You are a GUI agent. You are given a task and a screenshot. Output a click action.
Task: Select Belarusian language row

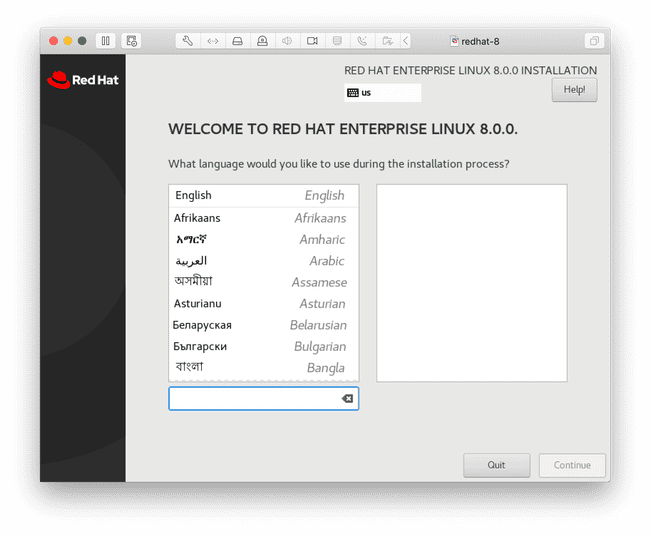264,325
